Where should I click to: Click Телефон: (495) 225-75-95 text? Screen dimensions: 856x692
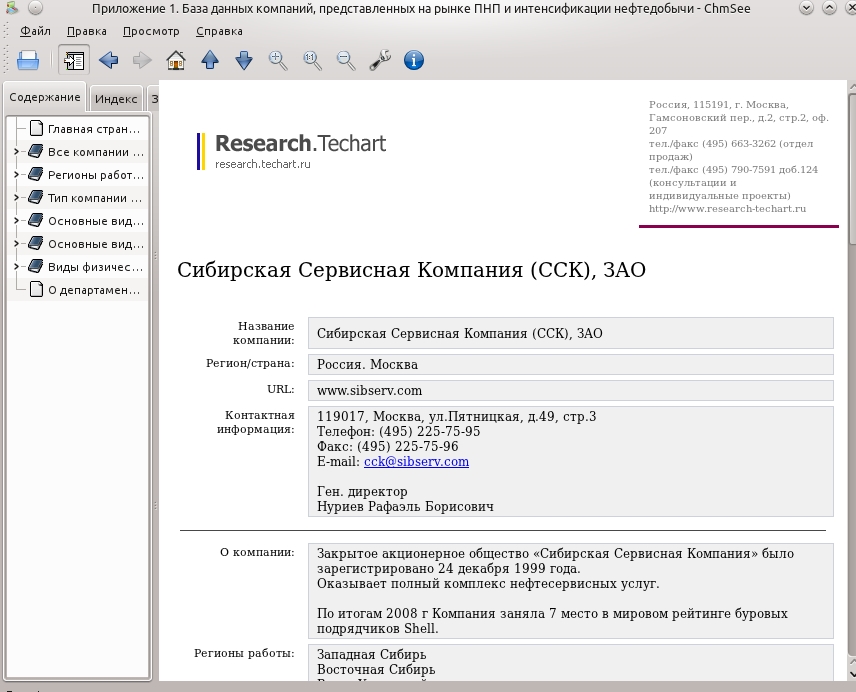pos(399,432)
